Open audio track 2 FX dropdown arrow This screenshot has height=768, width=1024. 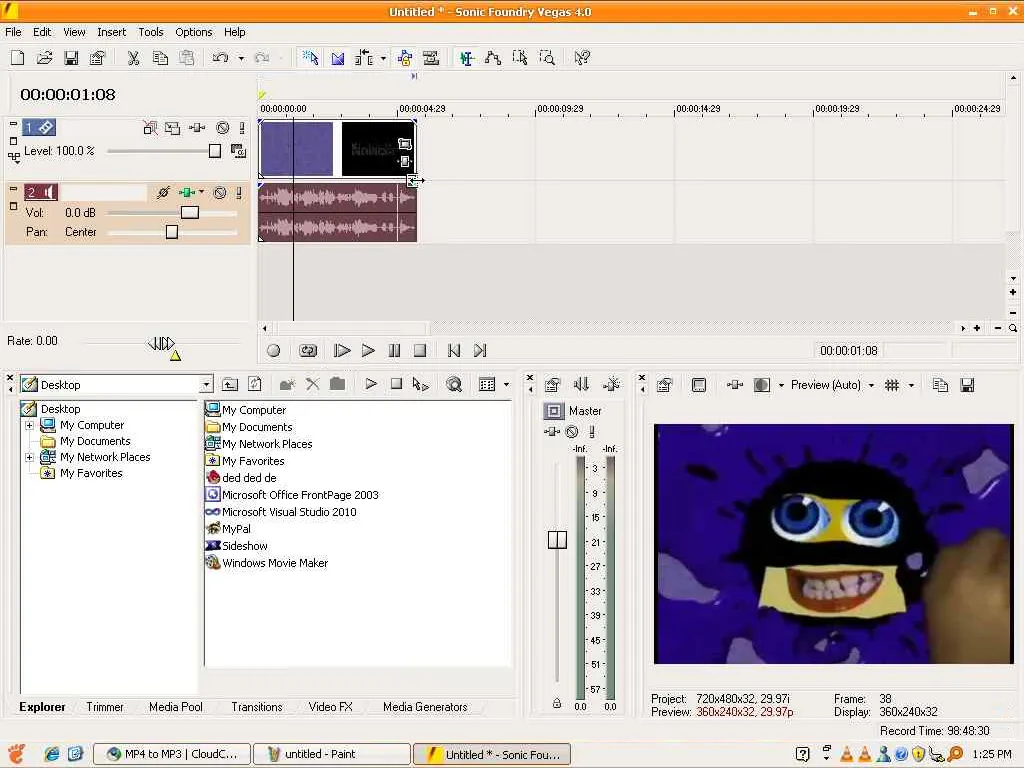(x=201, y=192)
